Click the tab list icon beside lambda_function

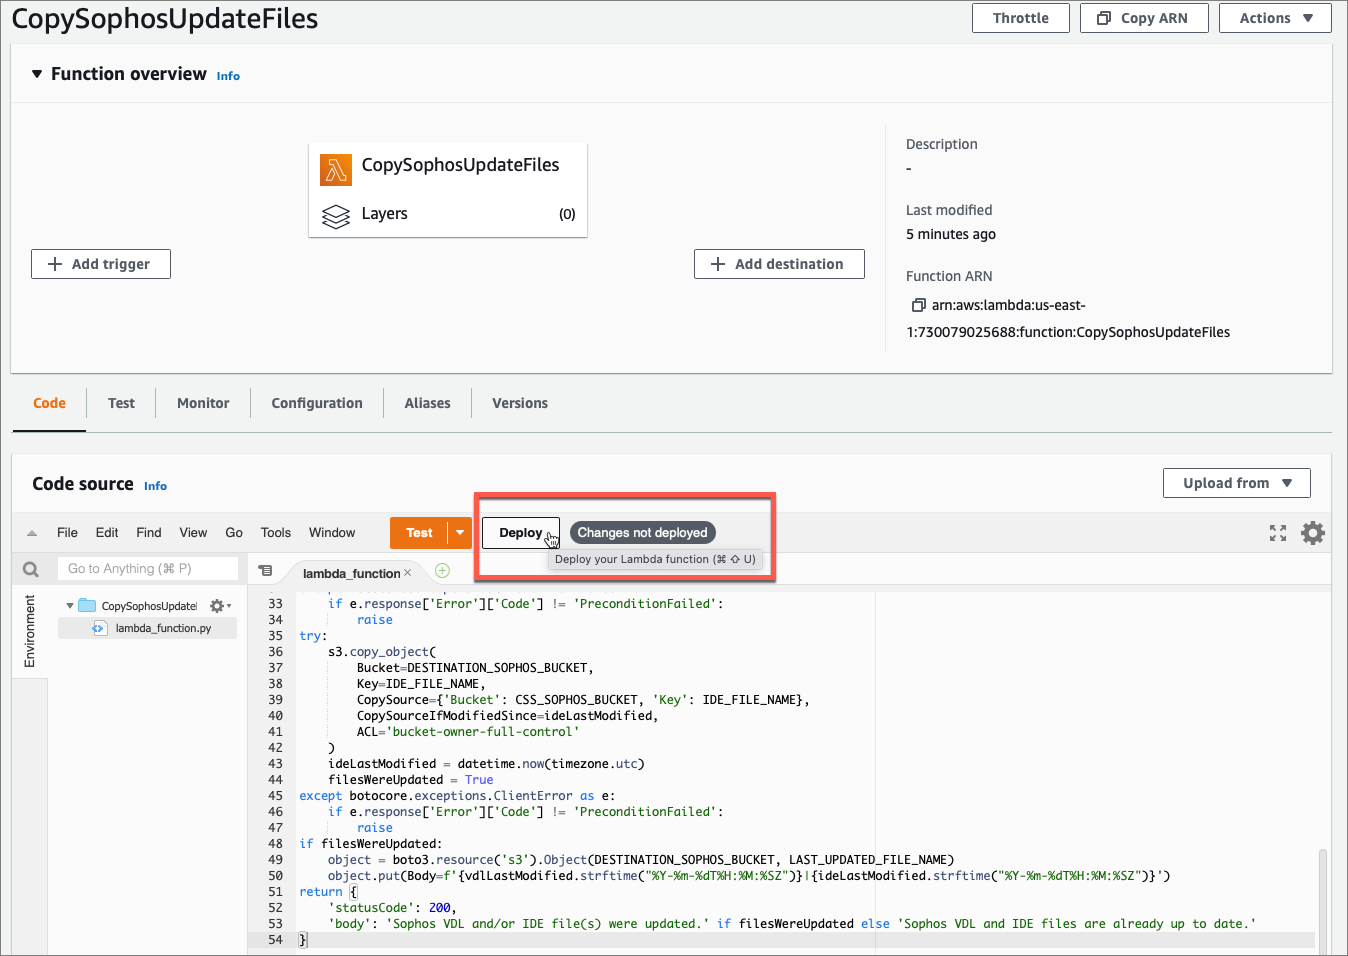tap(265, 570)
